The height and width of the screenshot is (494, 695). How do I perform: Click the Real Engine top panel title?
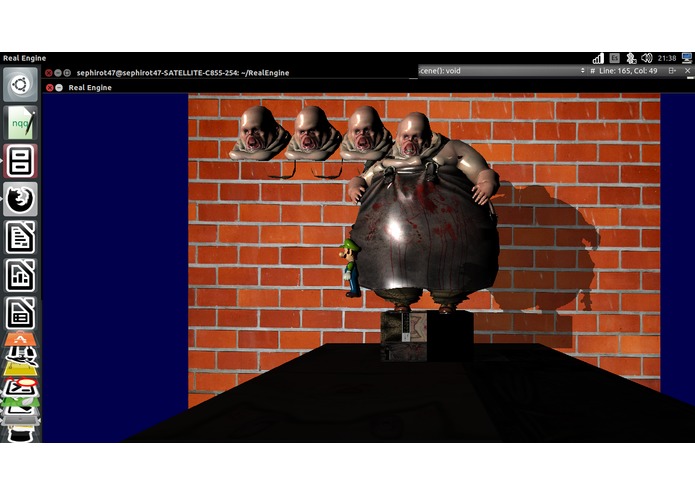24,58
